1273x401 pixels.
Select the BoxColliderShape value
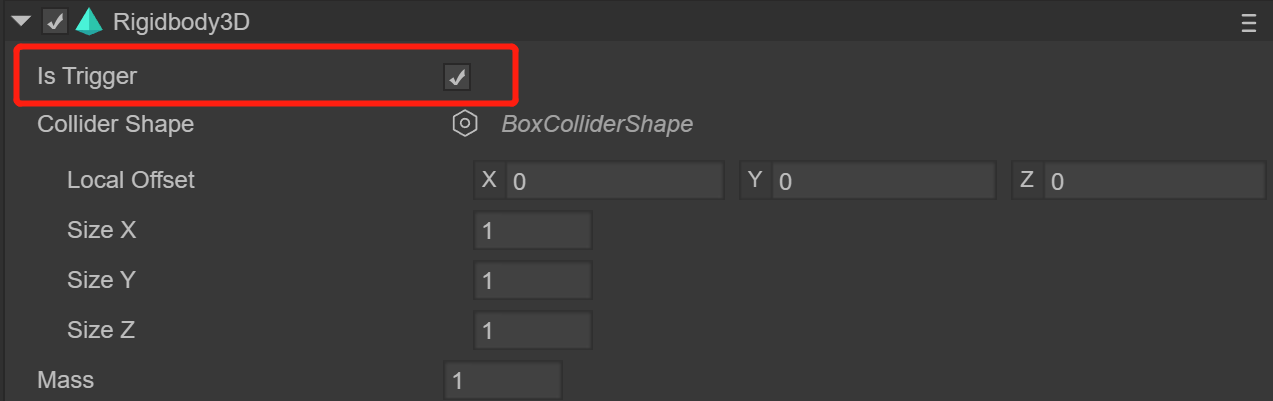(597, 124)
